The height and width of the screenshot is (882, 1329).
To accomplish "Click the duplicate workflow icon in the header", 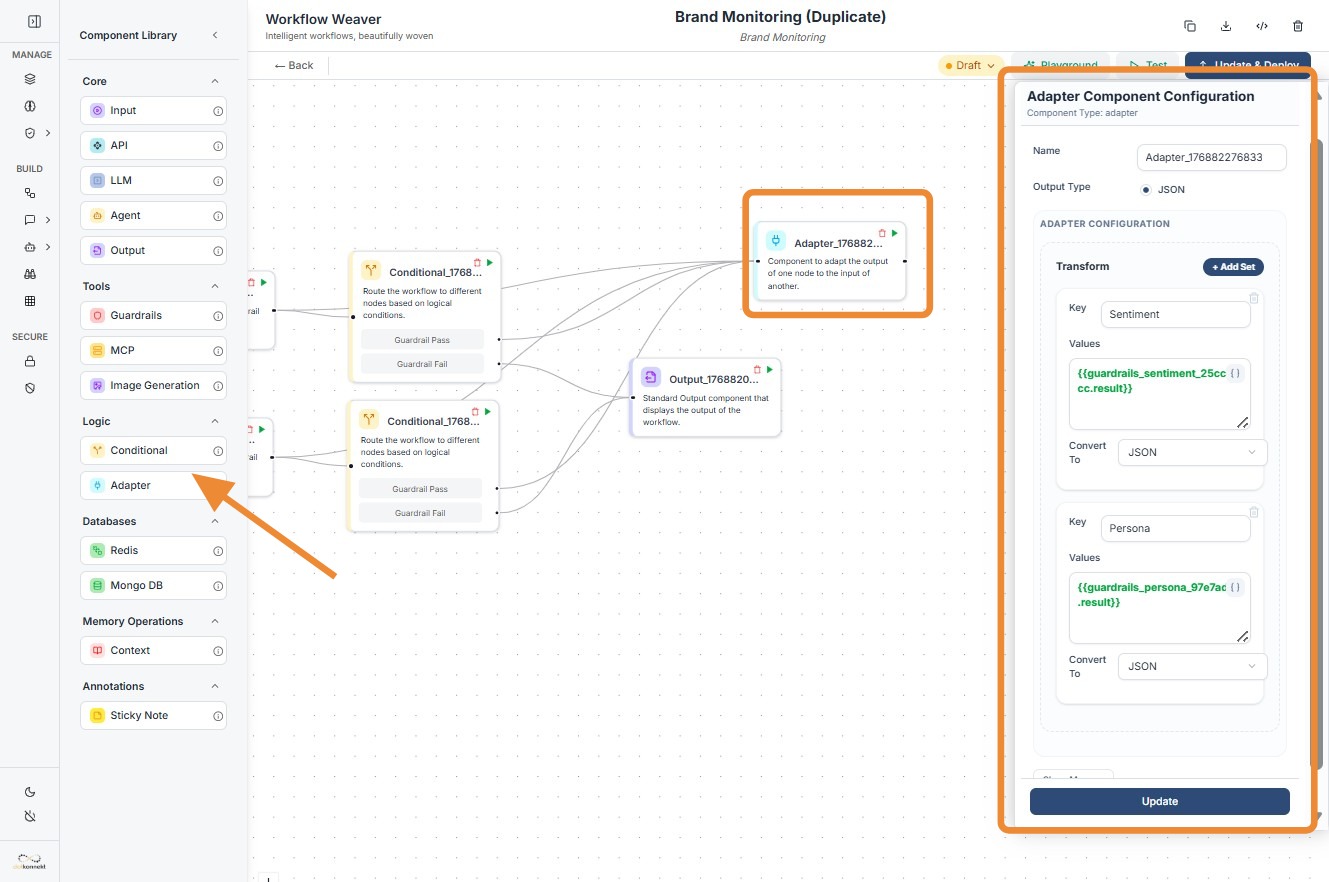I will click(1190, 26).
